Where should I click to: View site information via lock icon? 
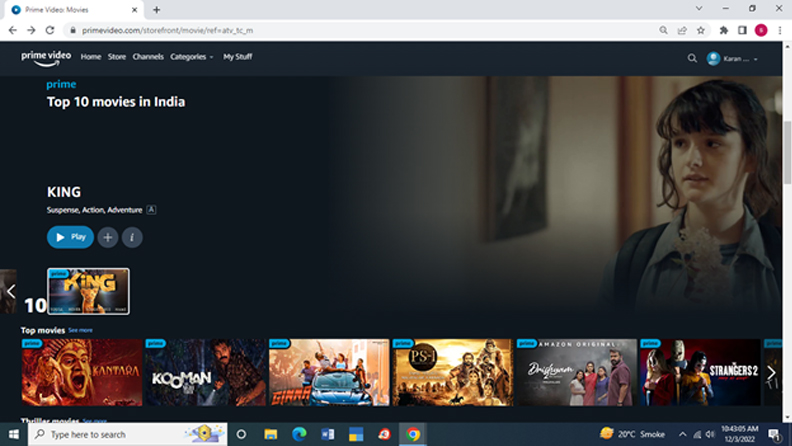pos(73,30)
